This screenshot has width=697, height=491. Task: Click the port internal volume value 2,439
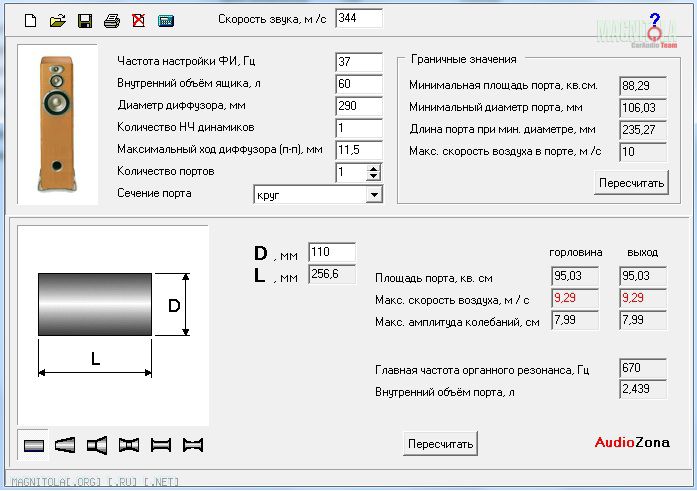coord(643,389)
